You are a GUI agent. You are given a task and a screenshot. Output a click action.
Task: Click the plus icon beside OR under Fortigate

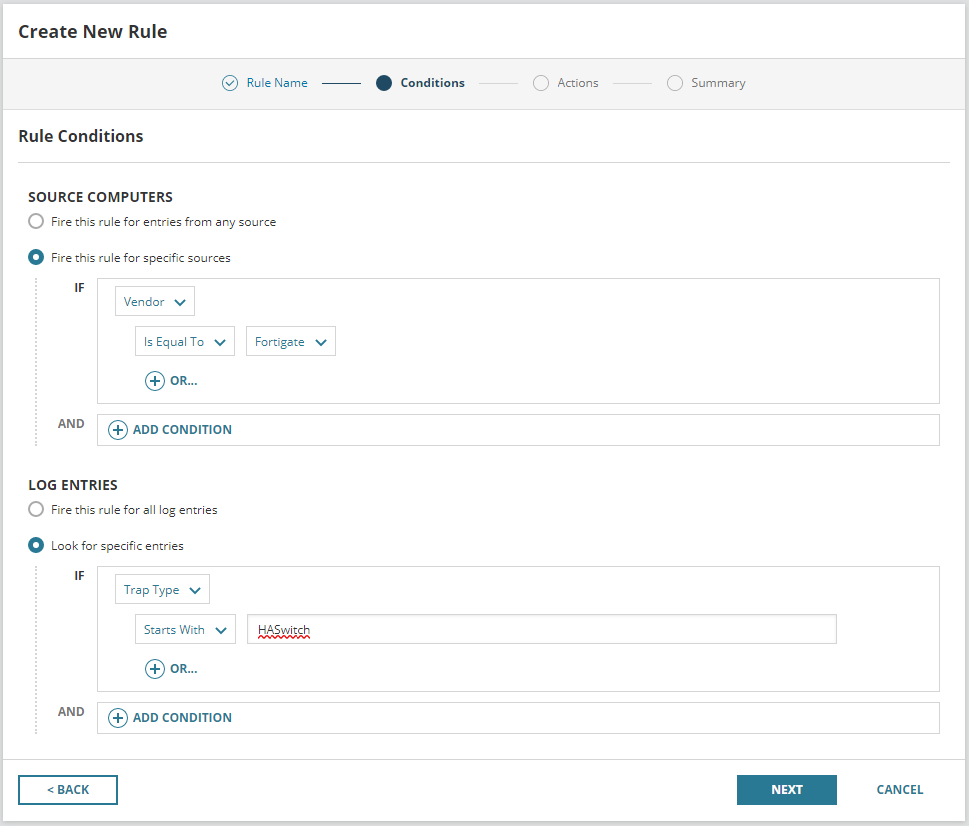click(154, 381)
